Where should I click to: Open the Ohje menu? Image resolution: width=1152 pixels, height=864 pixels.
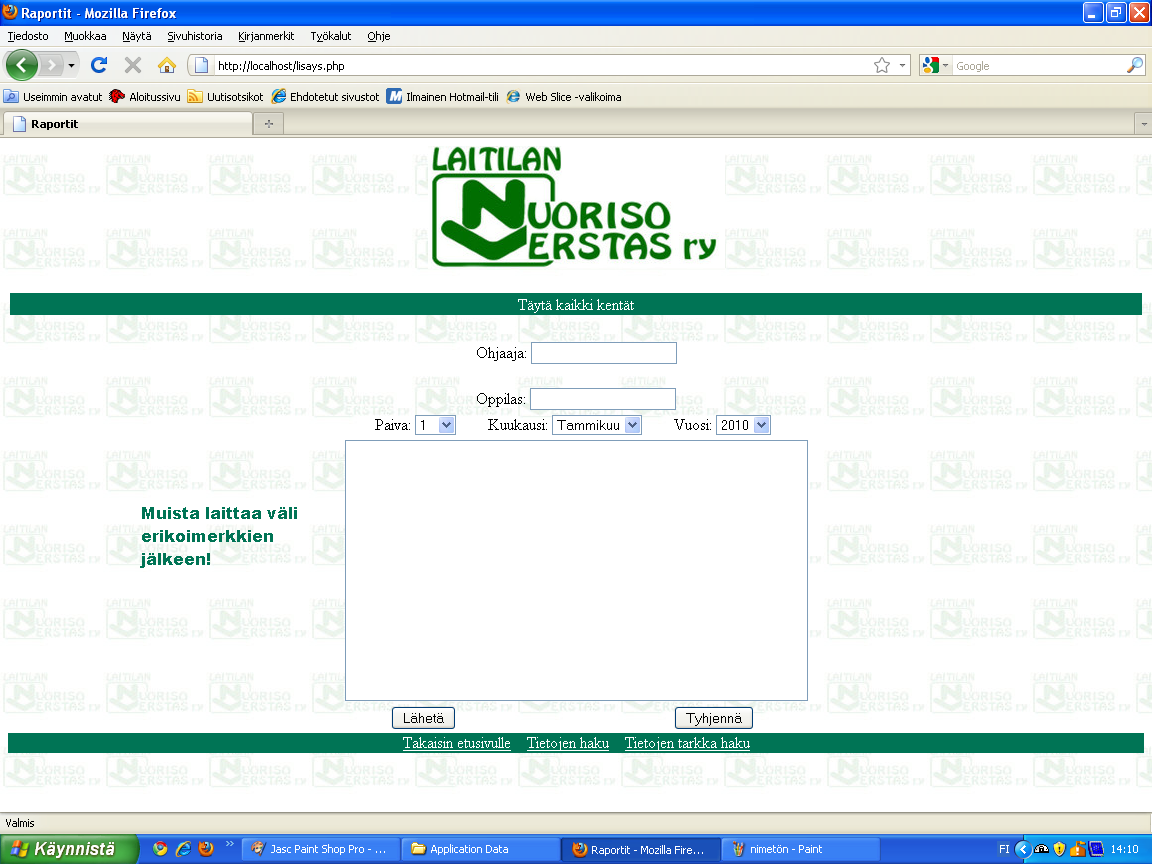[x=378, y=36]
